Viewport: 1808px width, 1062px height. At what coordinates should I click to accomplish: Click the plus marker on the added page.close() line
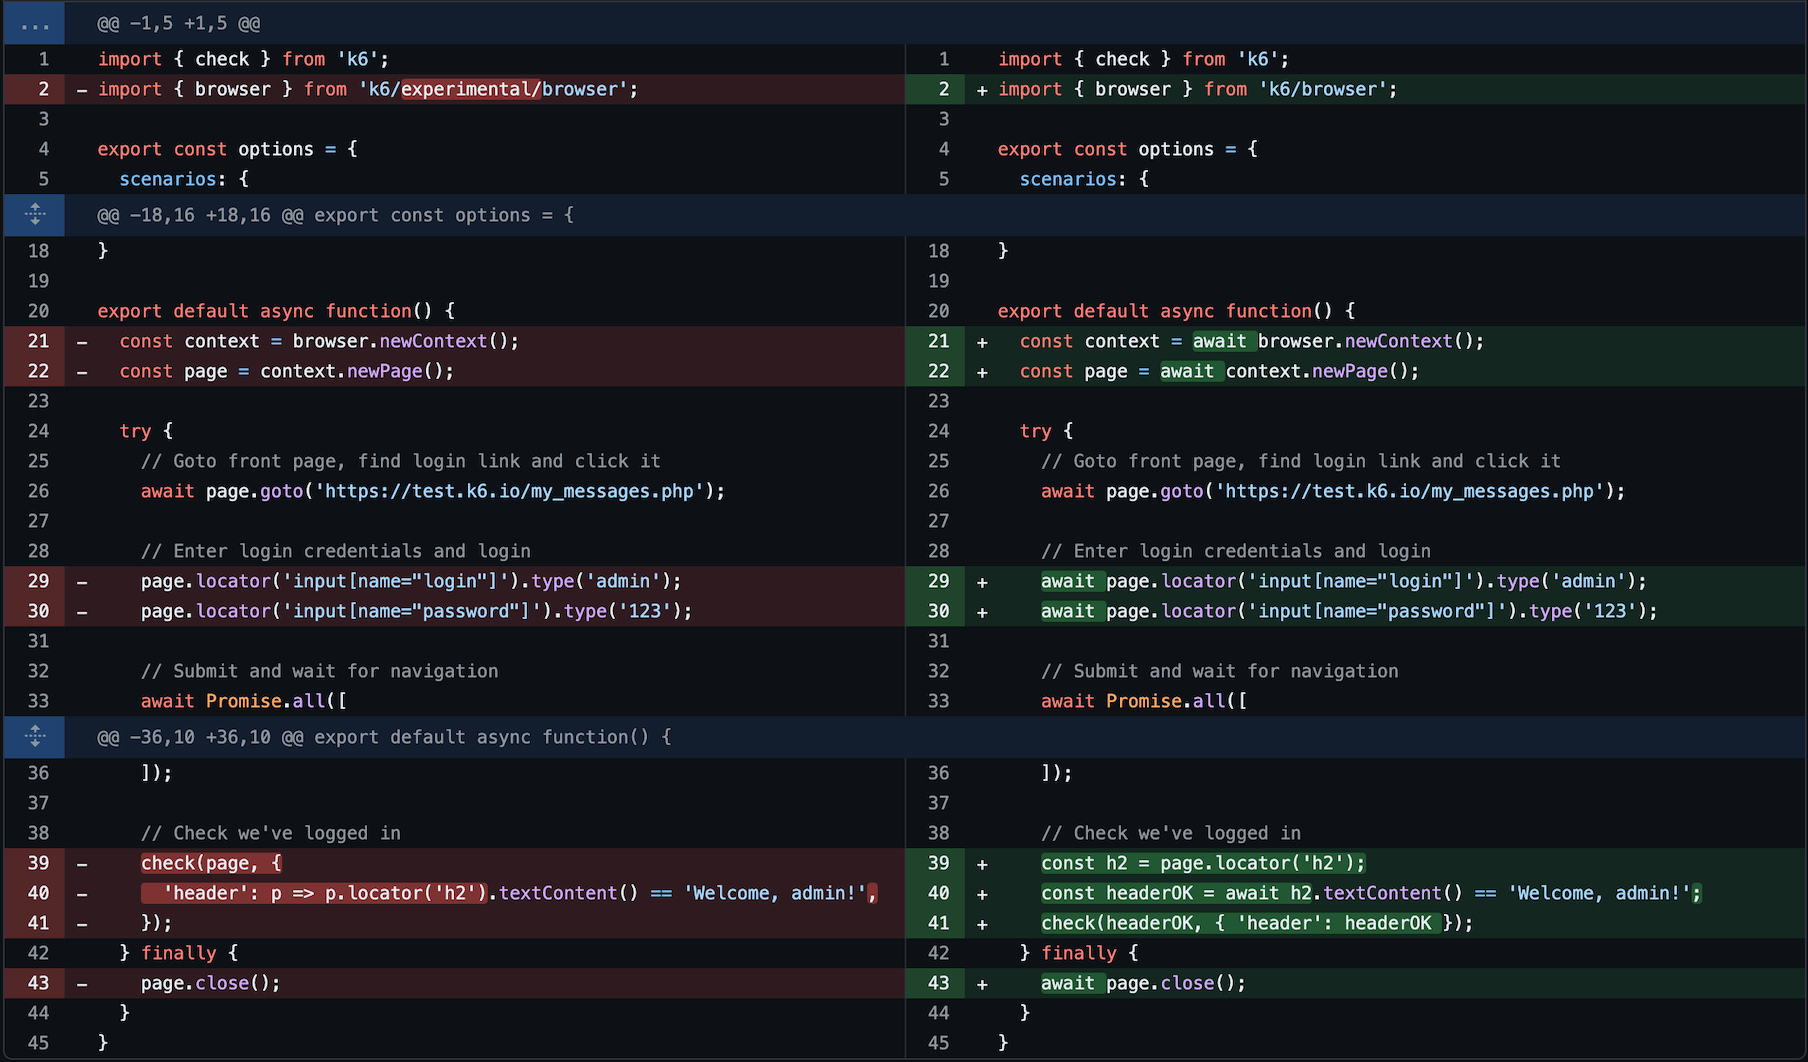pyautogui.click(x=981, y=983)
